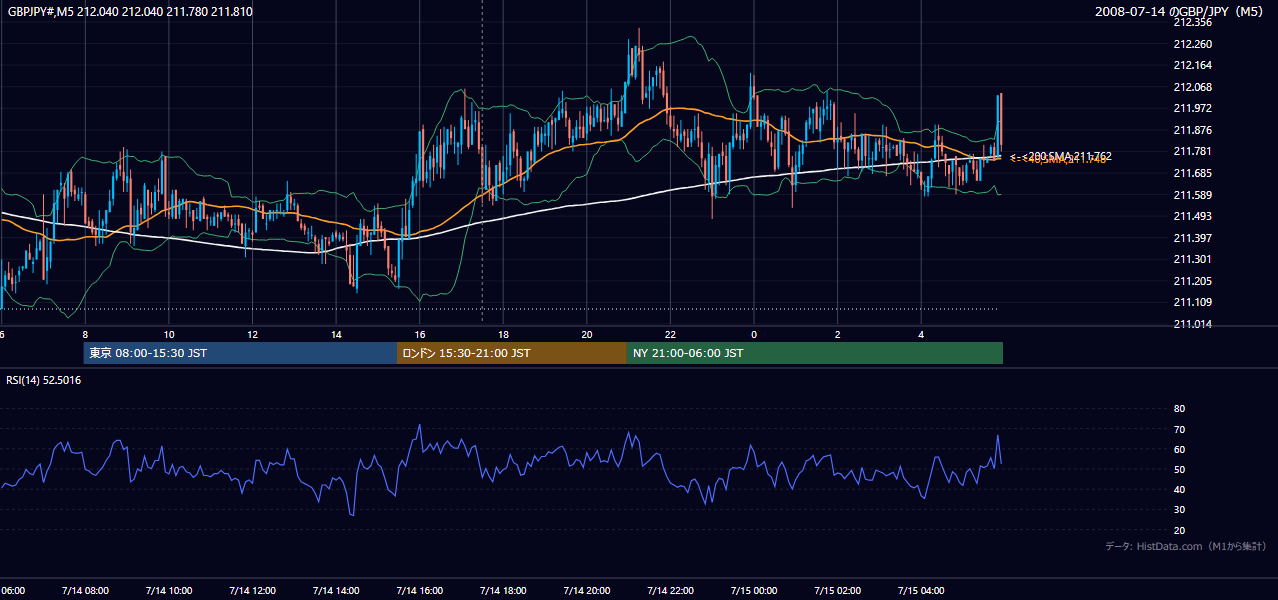
Task: Click RSI scale value 40
Action: click(1179, 489)
